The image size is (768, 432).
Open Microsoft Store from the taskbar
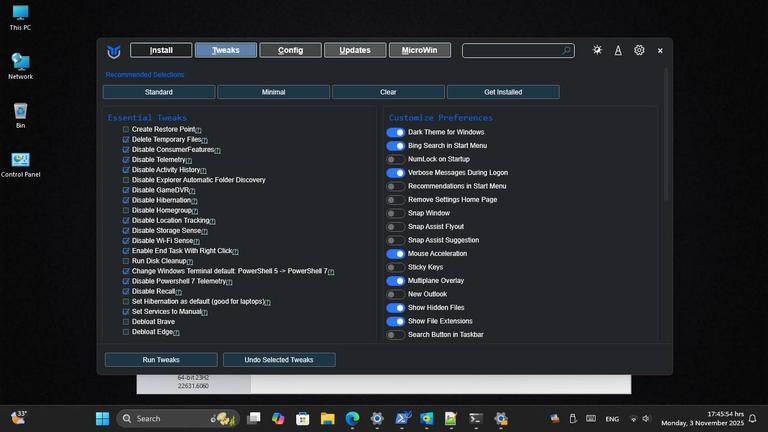click(303, 419)
